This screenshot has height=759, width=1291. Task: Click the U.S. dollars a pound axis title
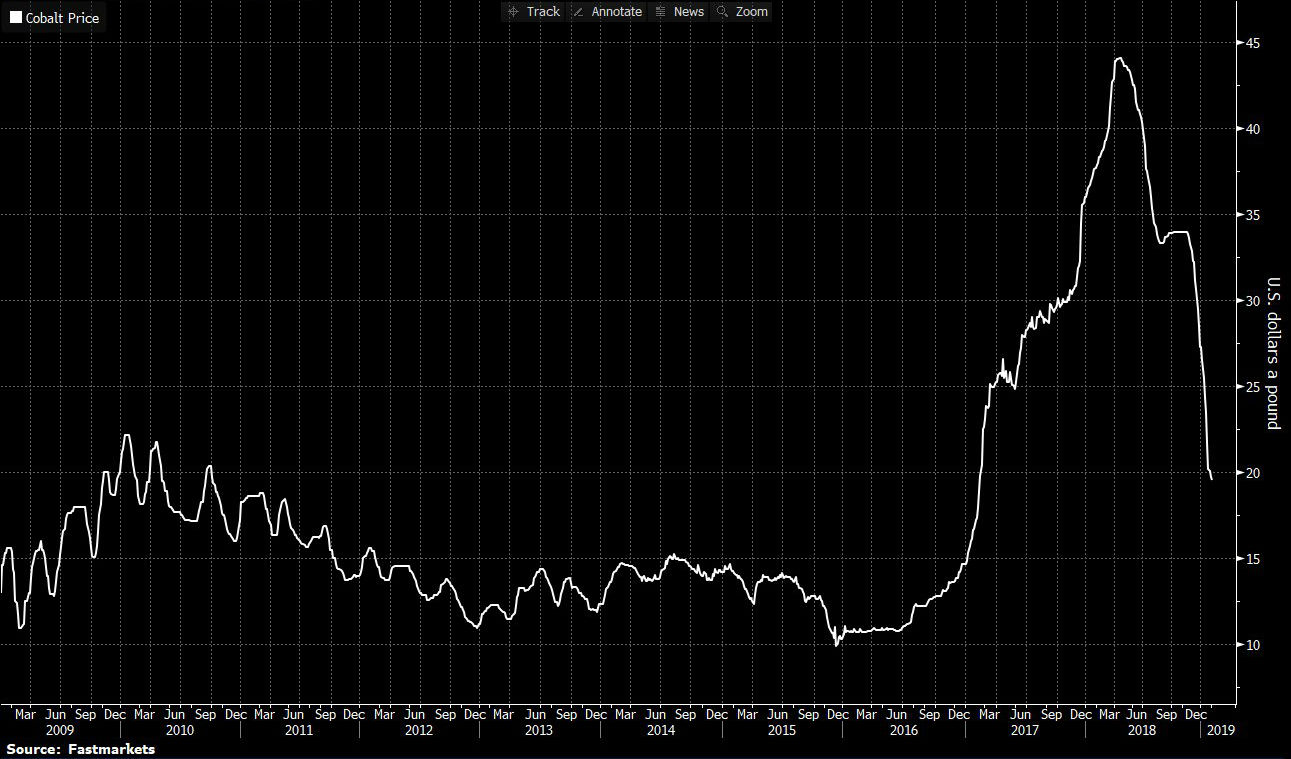click(x=1273, y=353)
